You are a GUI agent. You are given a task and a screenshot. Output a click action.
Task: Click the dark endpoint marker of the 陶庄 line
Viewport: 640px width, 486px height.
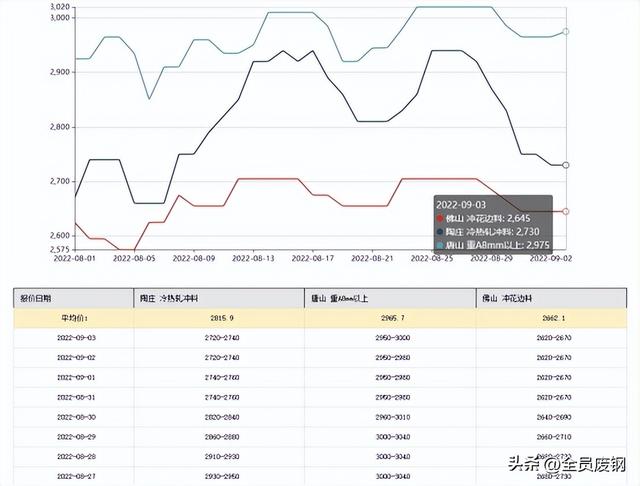565,165
